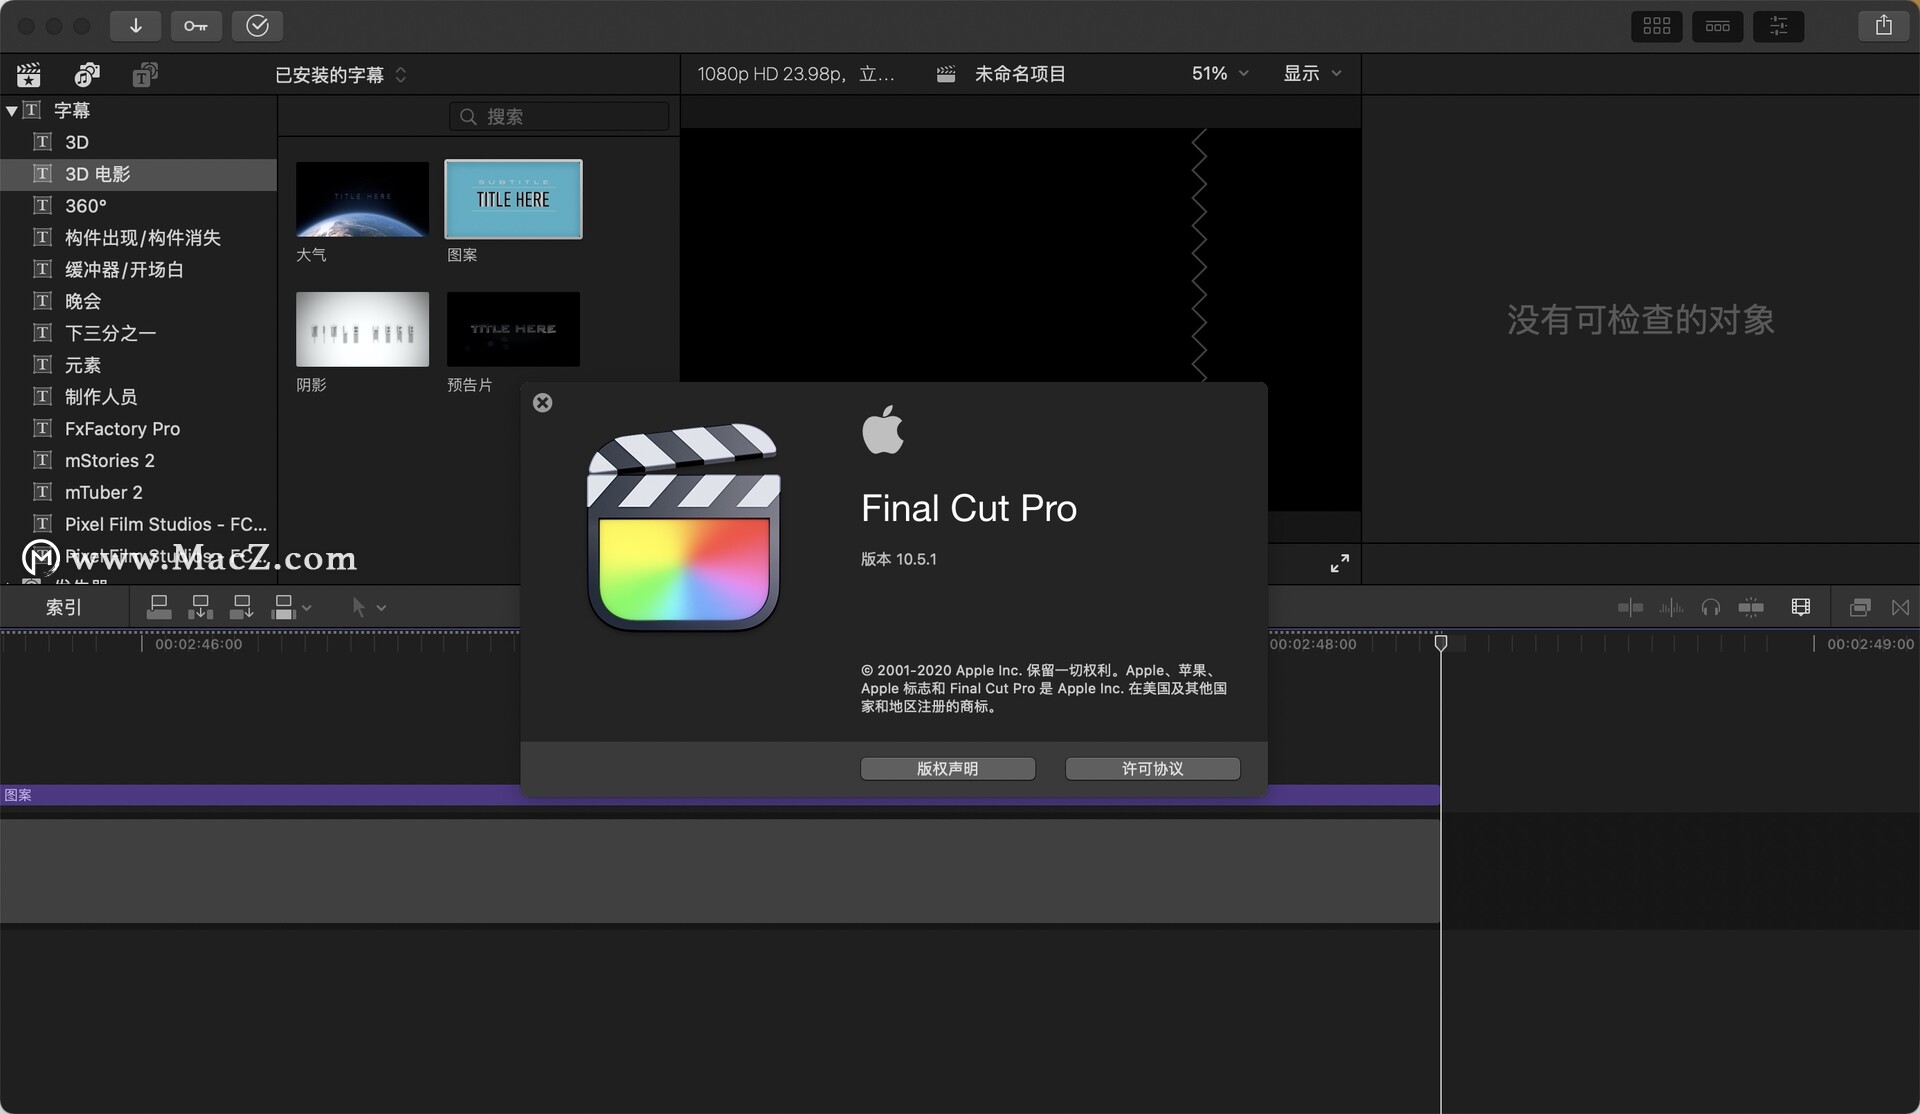The height and width of the screenshot is (1114, 1920).
Task: Click the Apple logo in About dialog
Action: click(x=883, y=429)
